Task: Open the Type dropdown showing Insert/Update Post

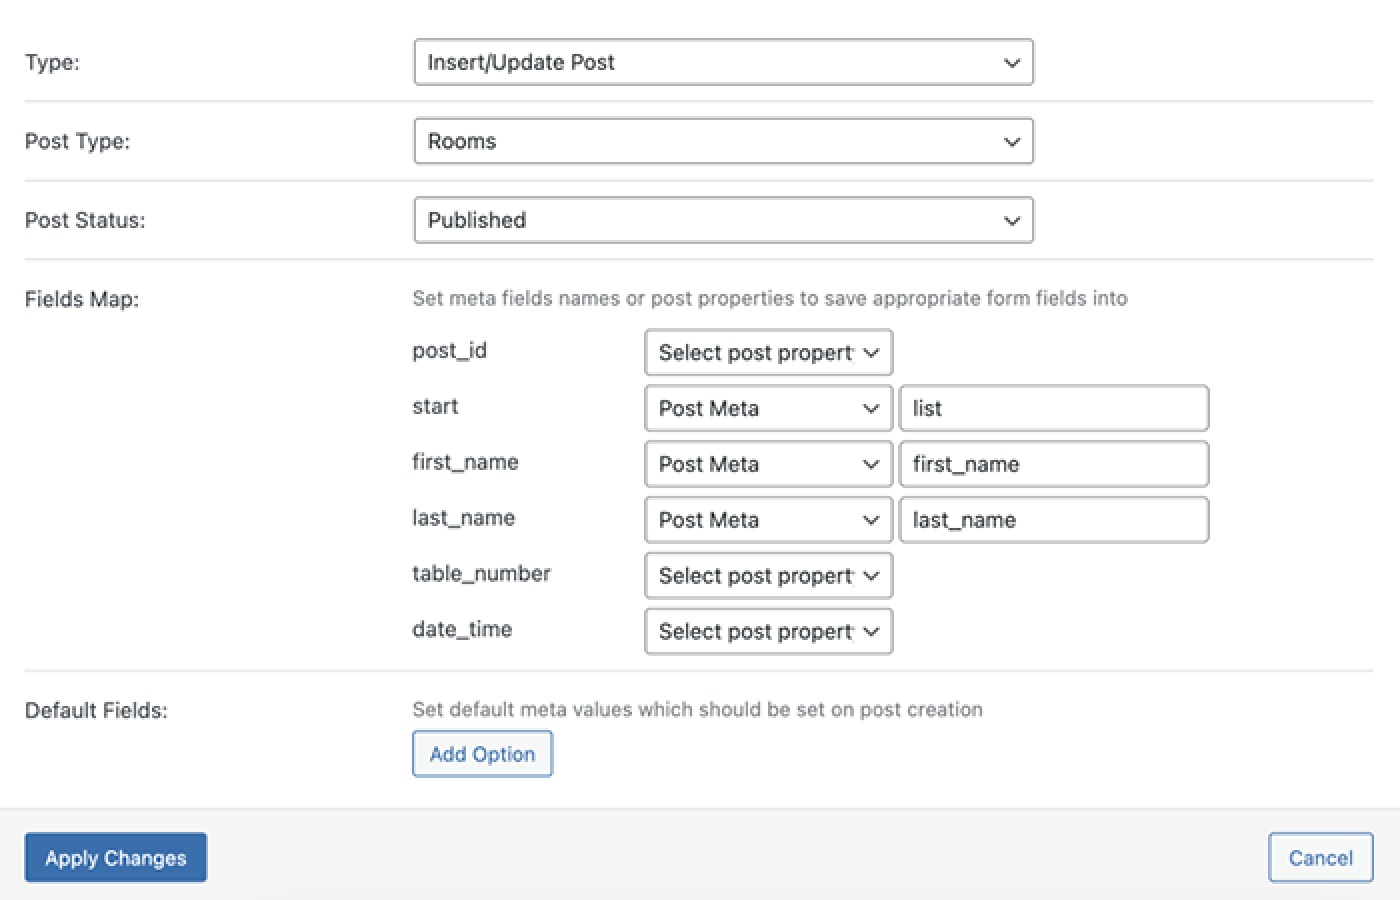Action: 723,62
